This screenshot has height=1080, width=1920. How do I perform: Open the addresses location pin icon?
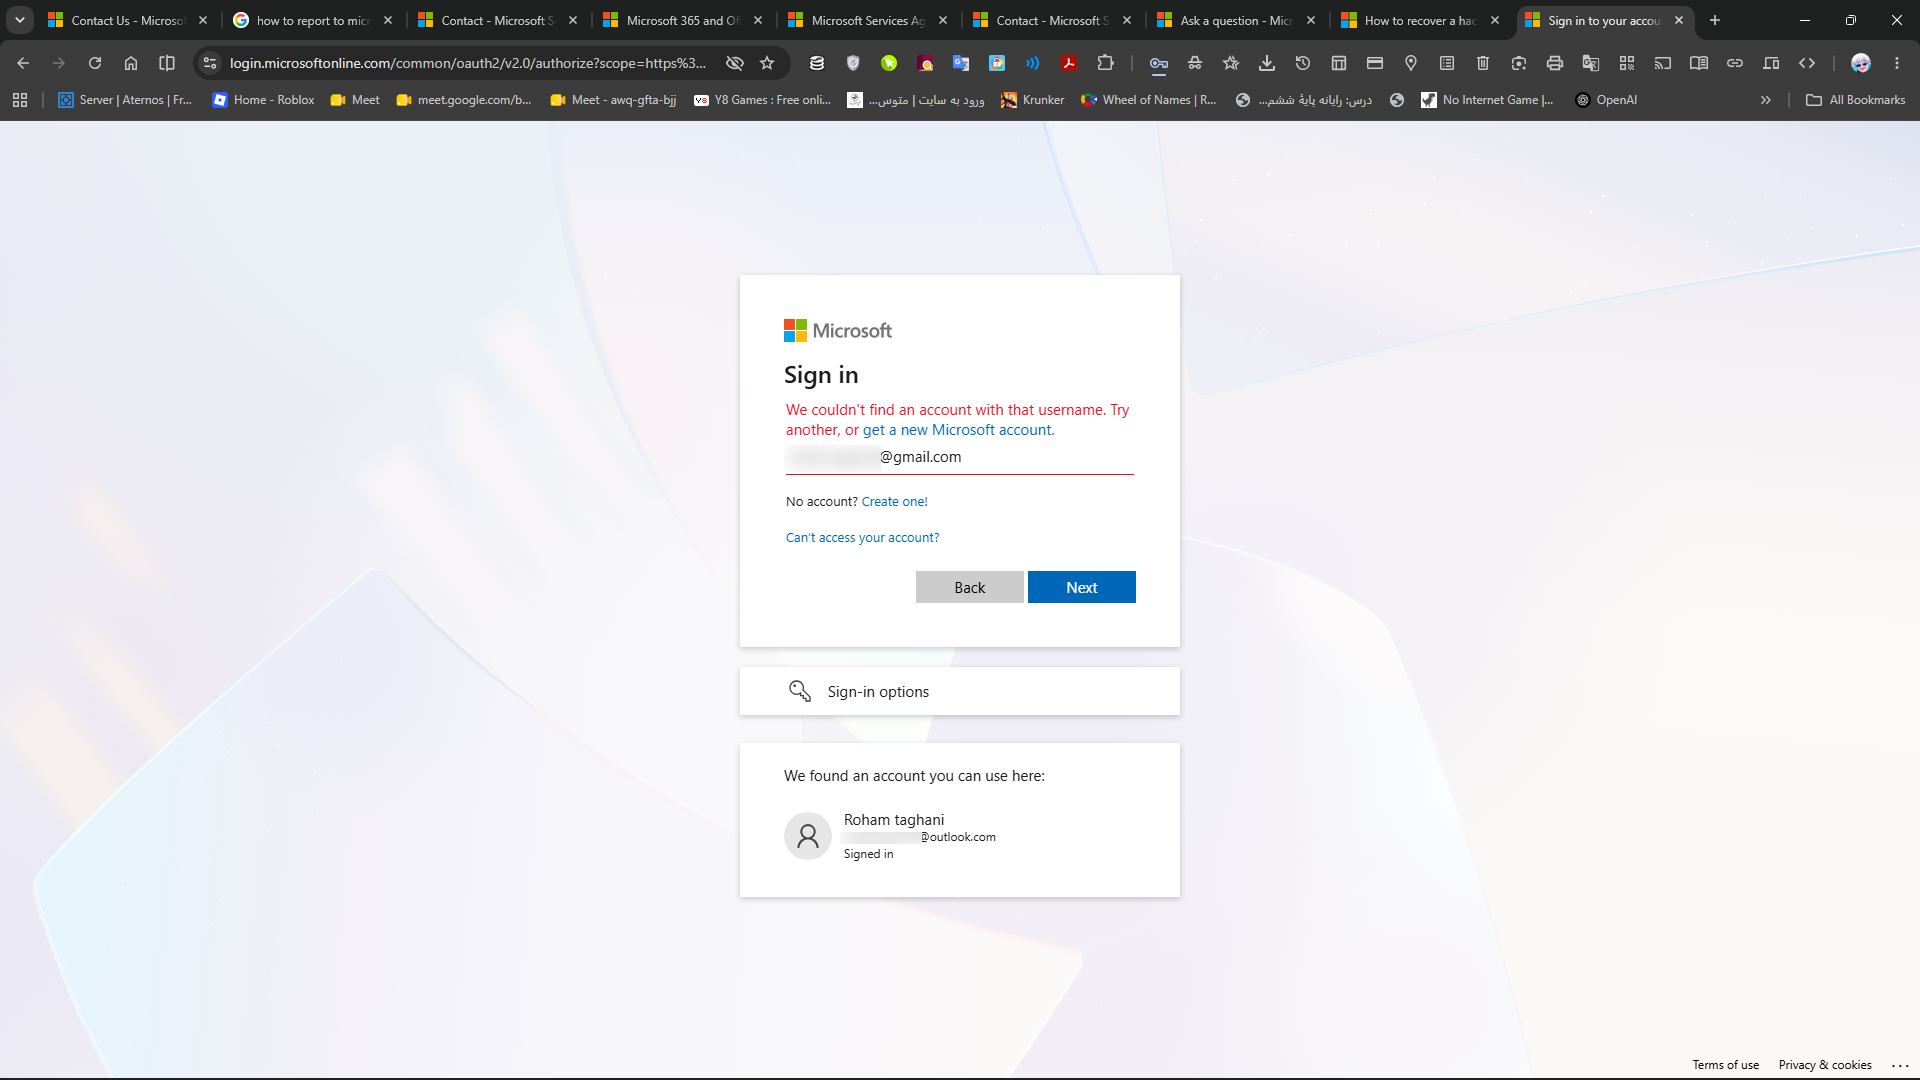click(x=1411, y=63)
